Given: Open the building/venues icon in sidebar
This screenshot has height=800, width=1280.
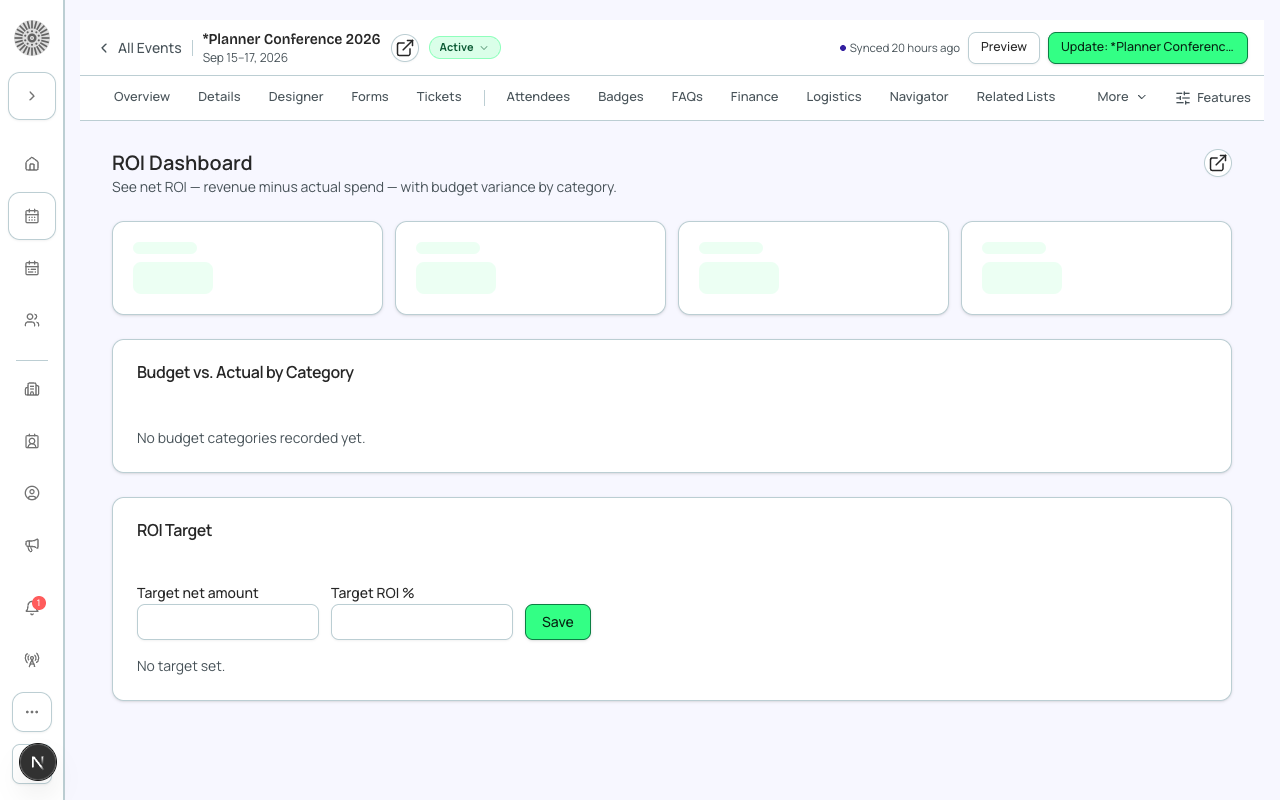Looking at the screenshot, I should [x=32, y=389].
